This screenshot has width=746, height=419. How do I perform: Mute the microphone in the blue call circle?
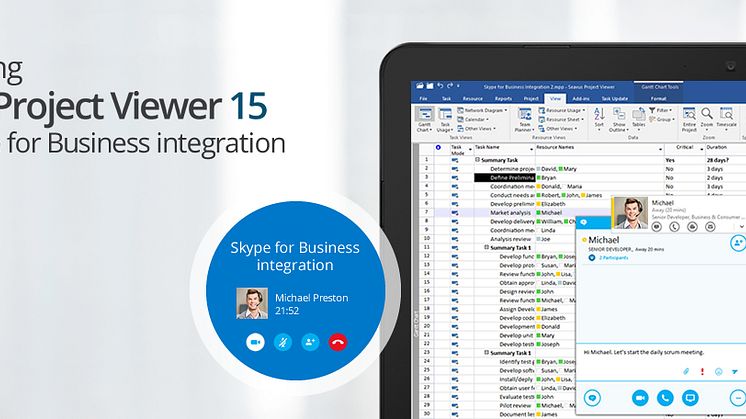pyautogui.click(x=283, y=342)
